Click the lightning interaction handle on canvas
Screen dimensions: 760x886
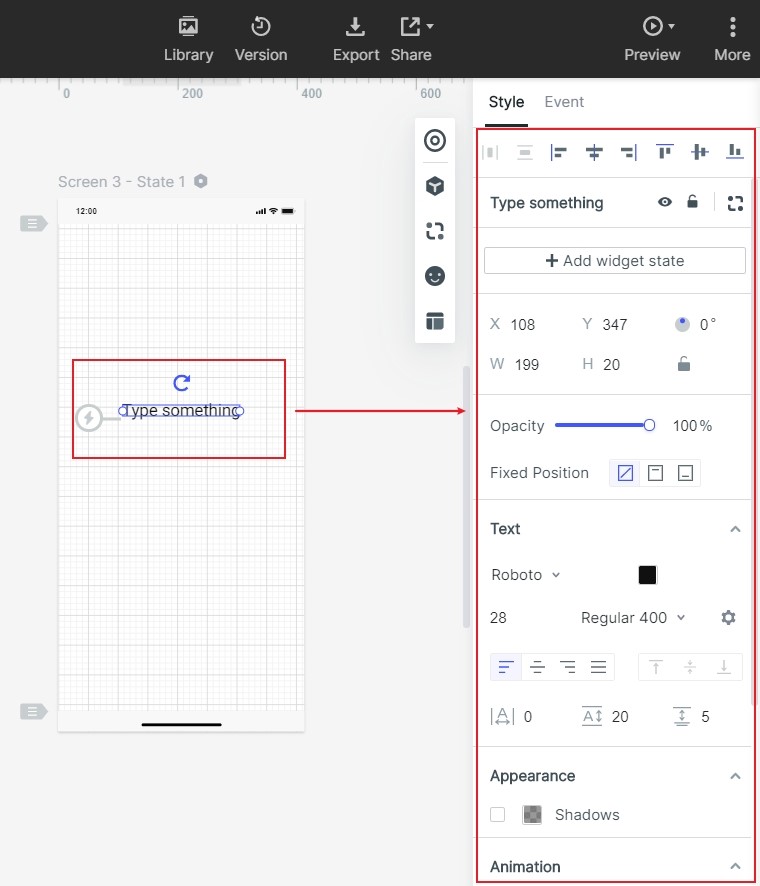pos(89,418)
